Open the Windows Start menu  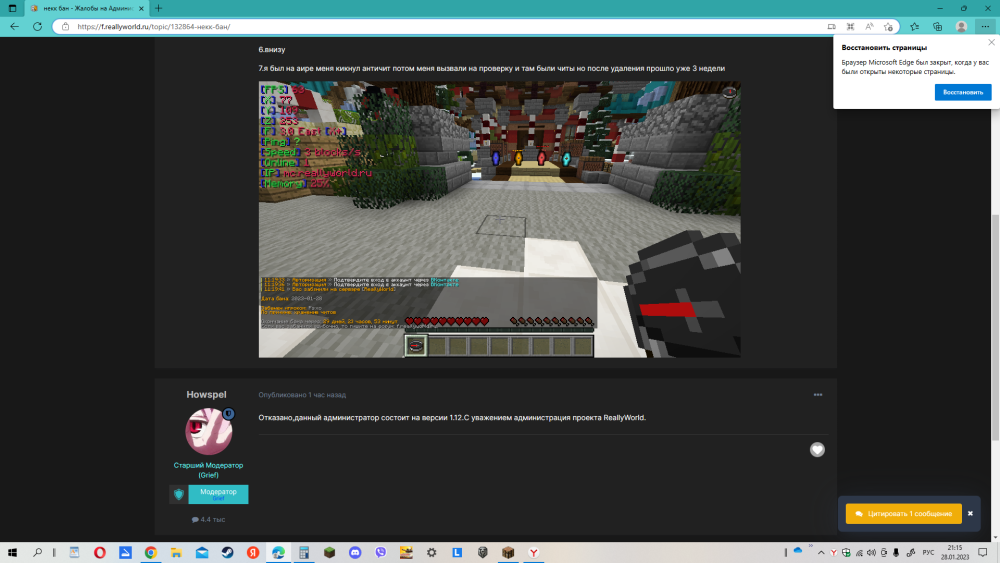coord(12,553)
